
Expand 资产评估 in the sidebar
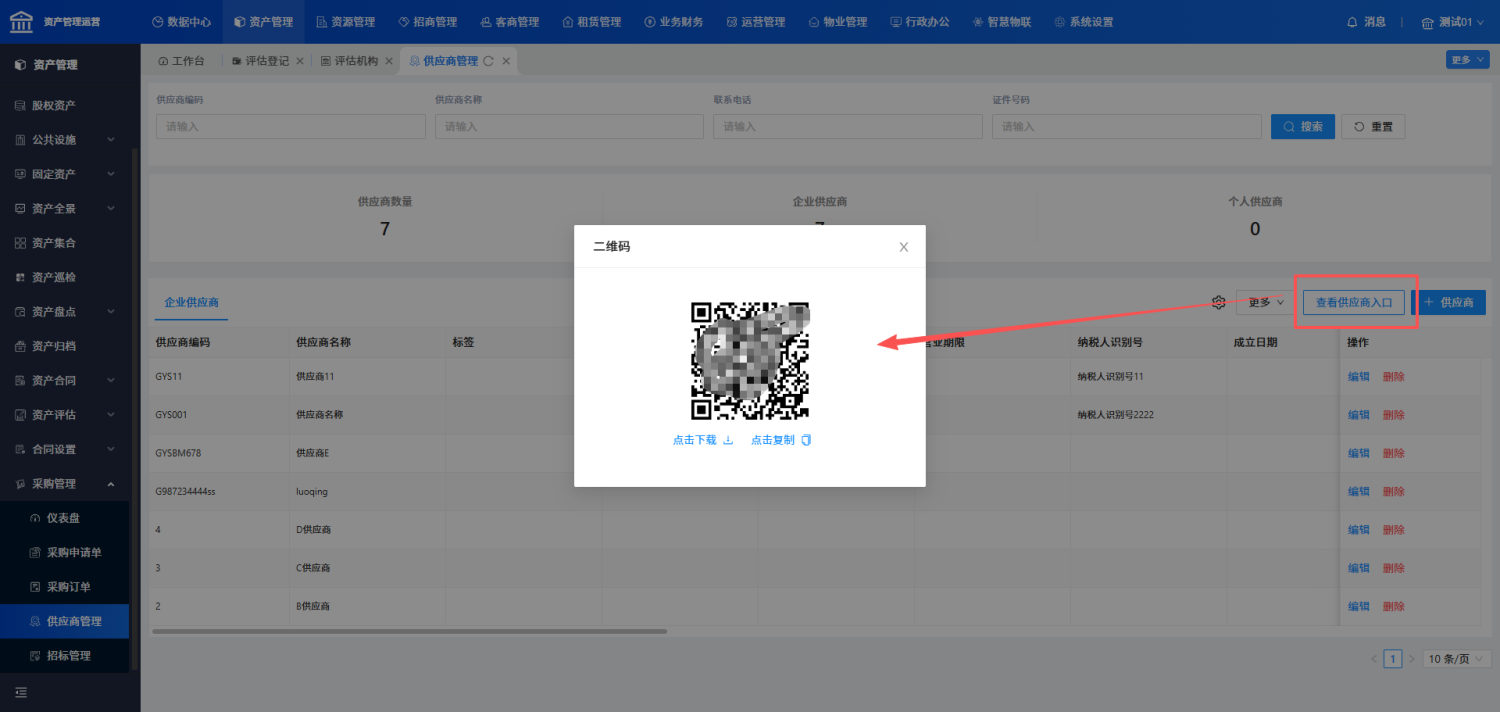click(65, 414)
